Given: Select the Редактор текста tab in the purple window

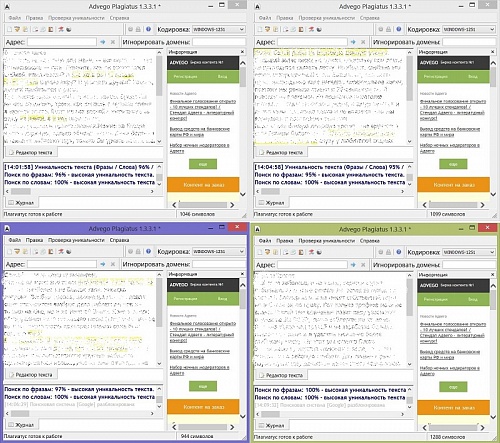Looking at the screenshot, I should pyautogui.click(x=32, y=375).
